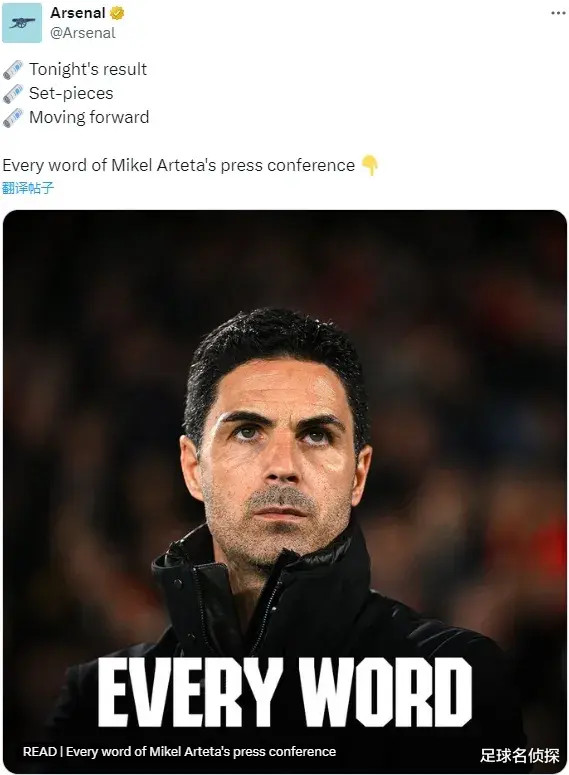Screen dimensions: 569x775
Task: Open the Arsenal profile avatar
Action: (22, 23)
